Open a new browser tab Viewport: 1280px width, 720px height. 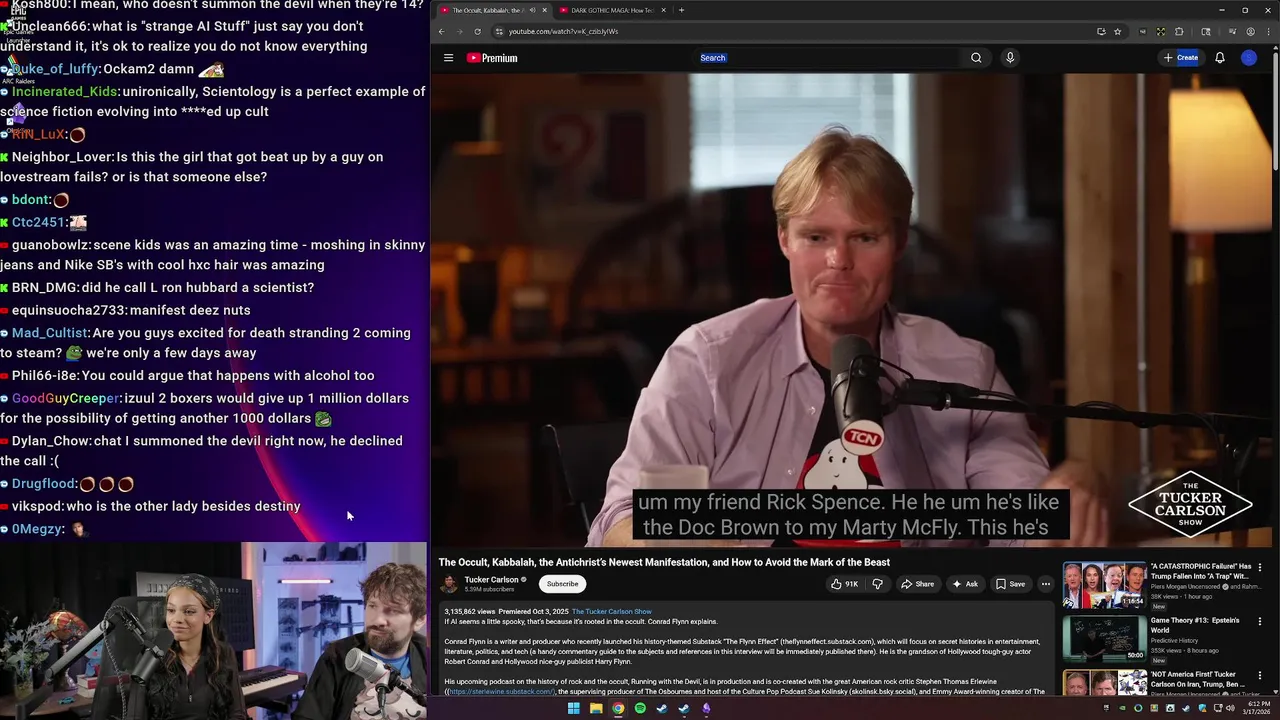tap(682, 10)
